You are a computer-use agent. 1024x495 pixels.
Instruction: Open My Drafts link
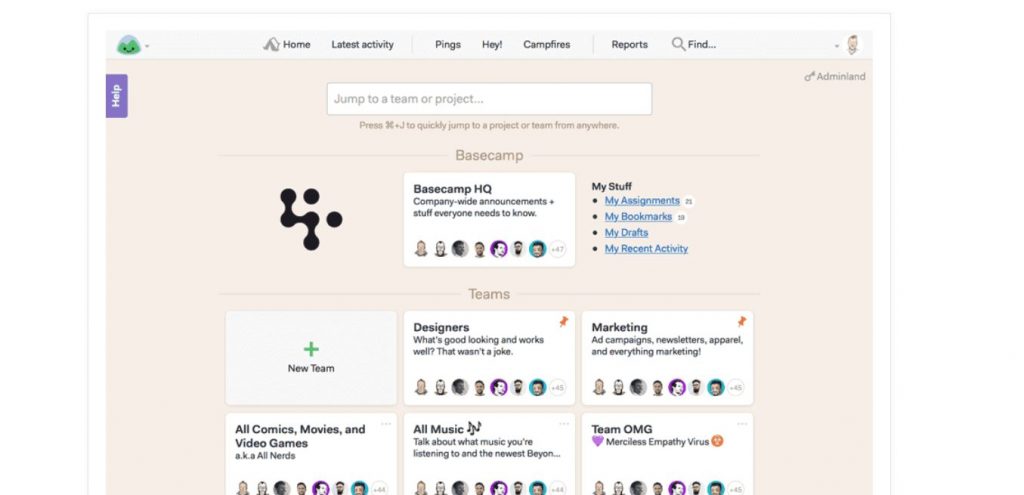pos(626,232)
